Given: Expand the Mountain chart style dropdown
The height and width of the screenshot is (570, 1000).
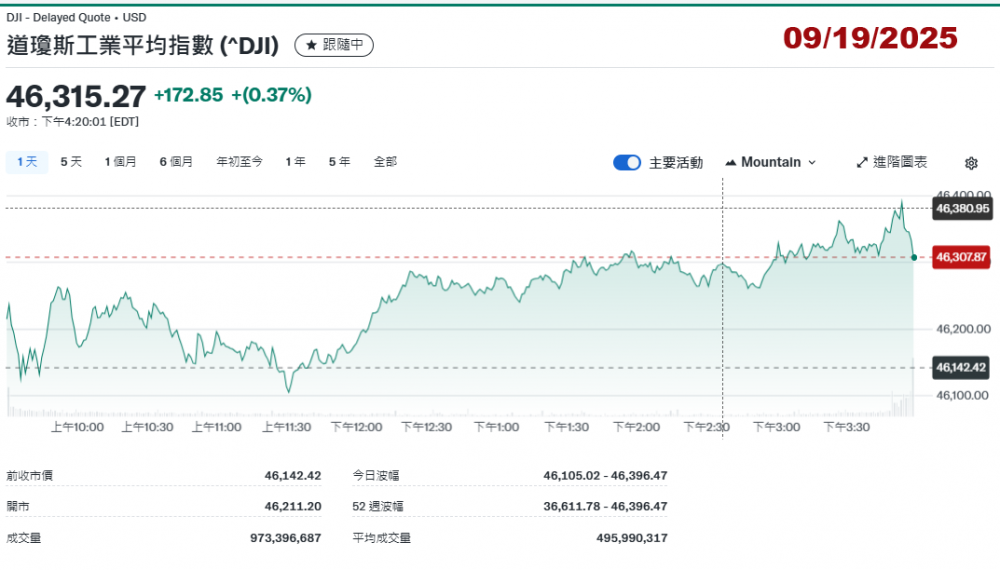Looking at the screenshot, I should tap(811, 162).
